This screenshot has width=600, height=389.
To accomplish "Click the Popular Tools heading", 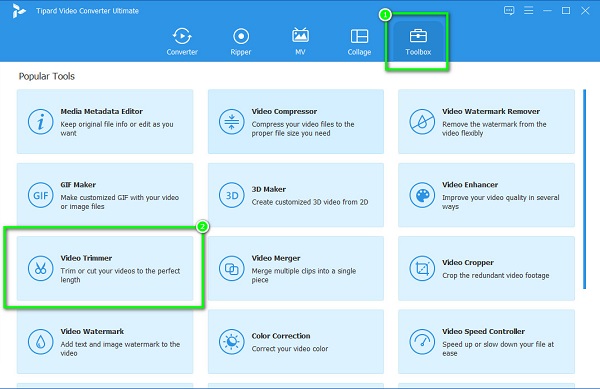I will tap(47, 76).
